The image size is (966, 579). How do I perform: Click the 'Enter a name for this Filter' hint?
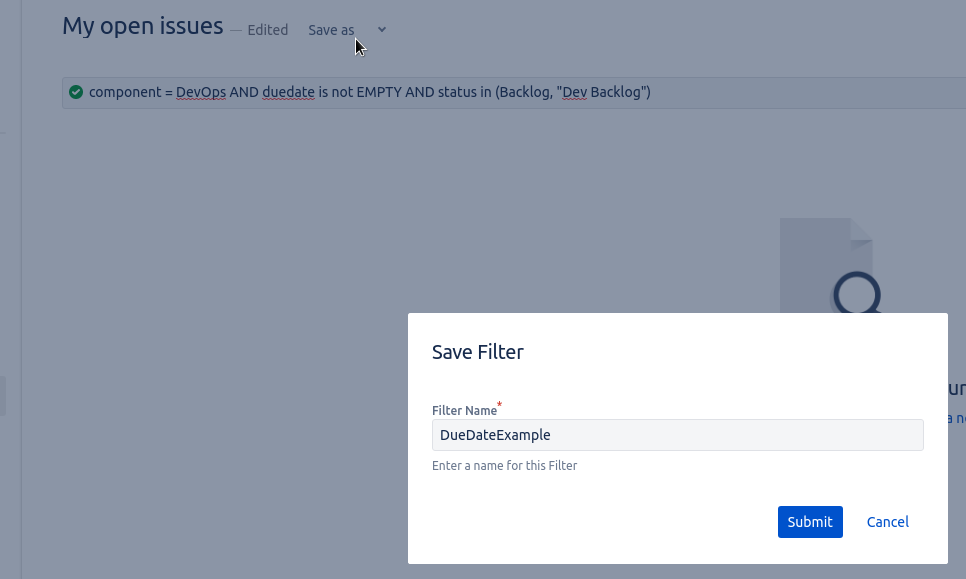coord(505,466)
